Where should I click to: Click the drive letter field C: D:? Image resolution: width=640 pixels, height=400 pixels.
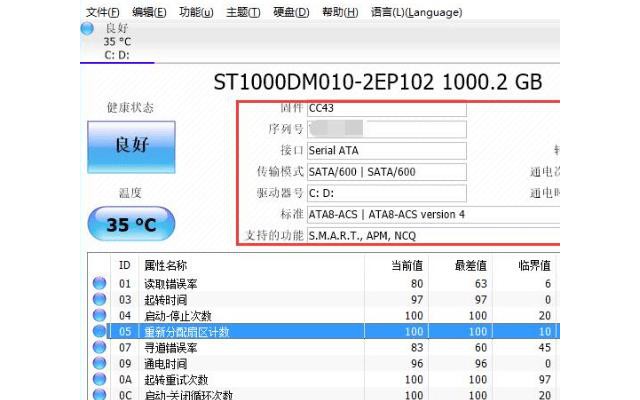[x=387, y=193]
